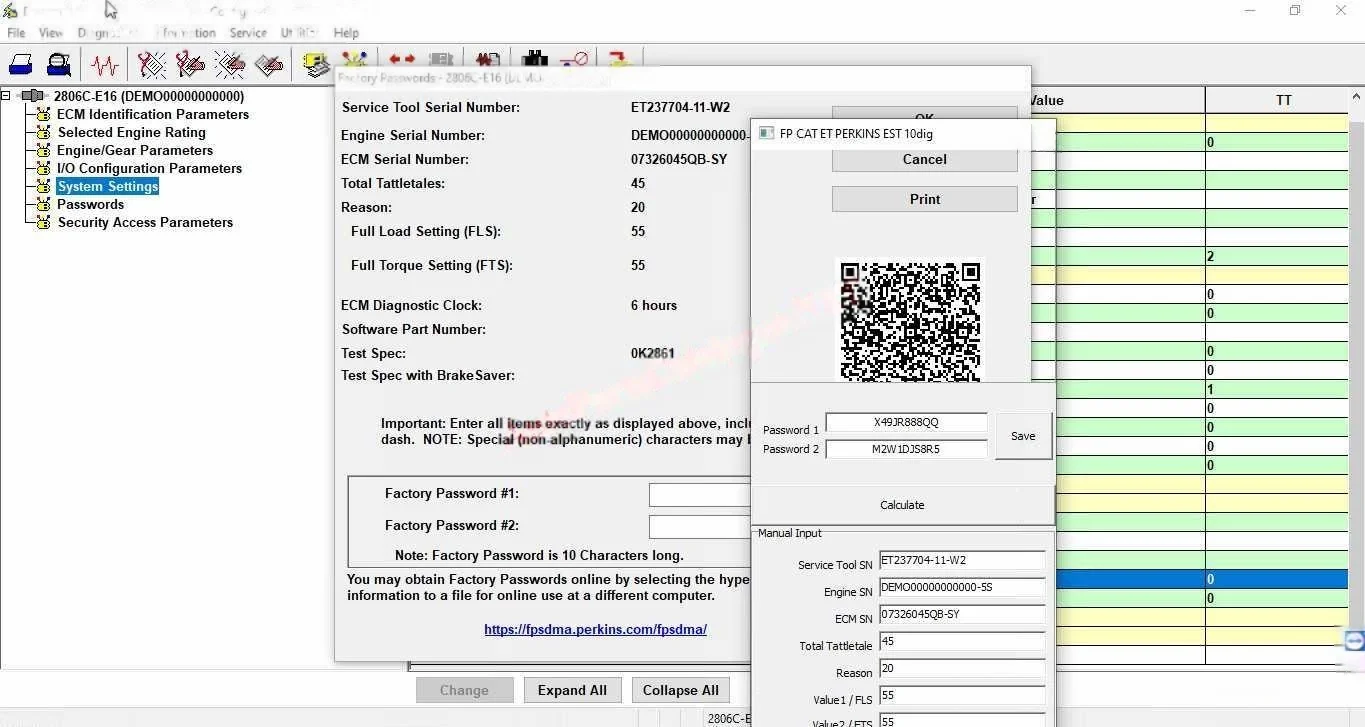Open the Events codes toolbar icon
Screen dimensions: 1365x727
tap(229, 63)
